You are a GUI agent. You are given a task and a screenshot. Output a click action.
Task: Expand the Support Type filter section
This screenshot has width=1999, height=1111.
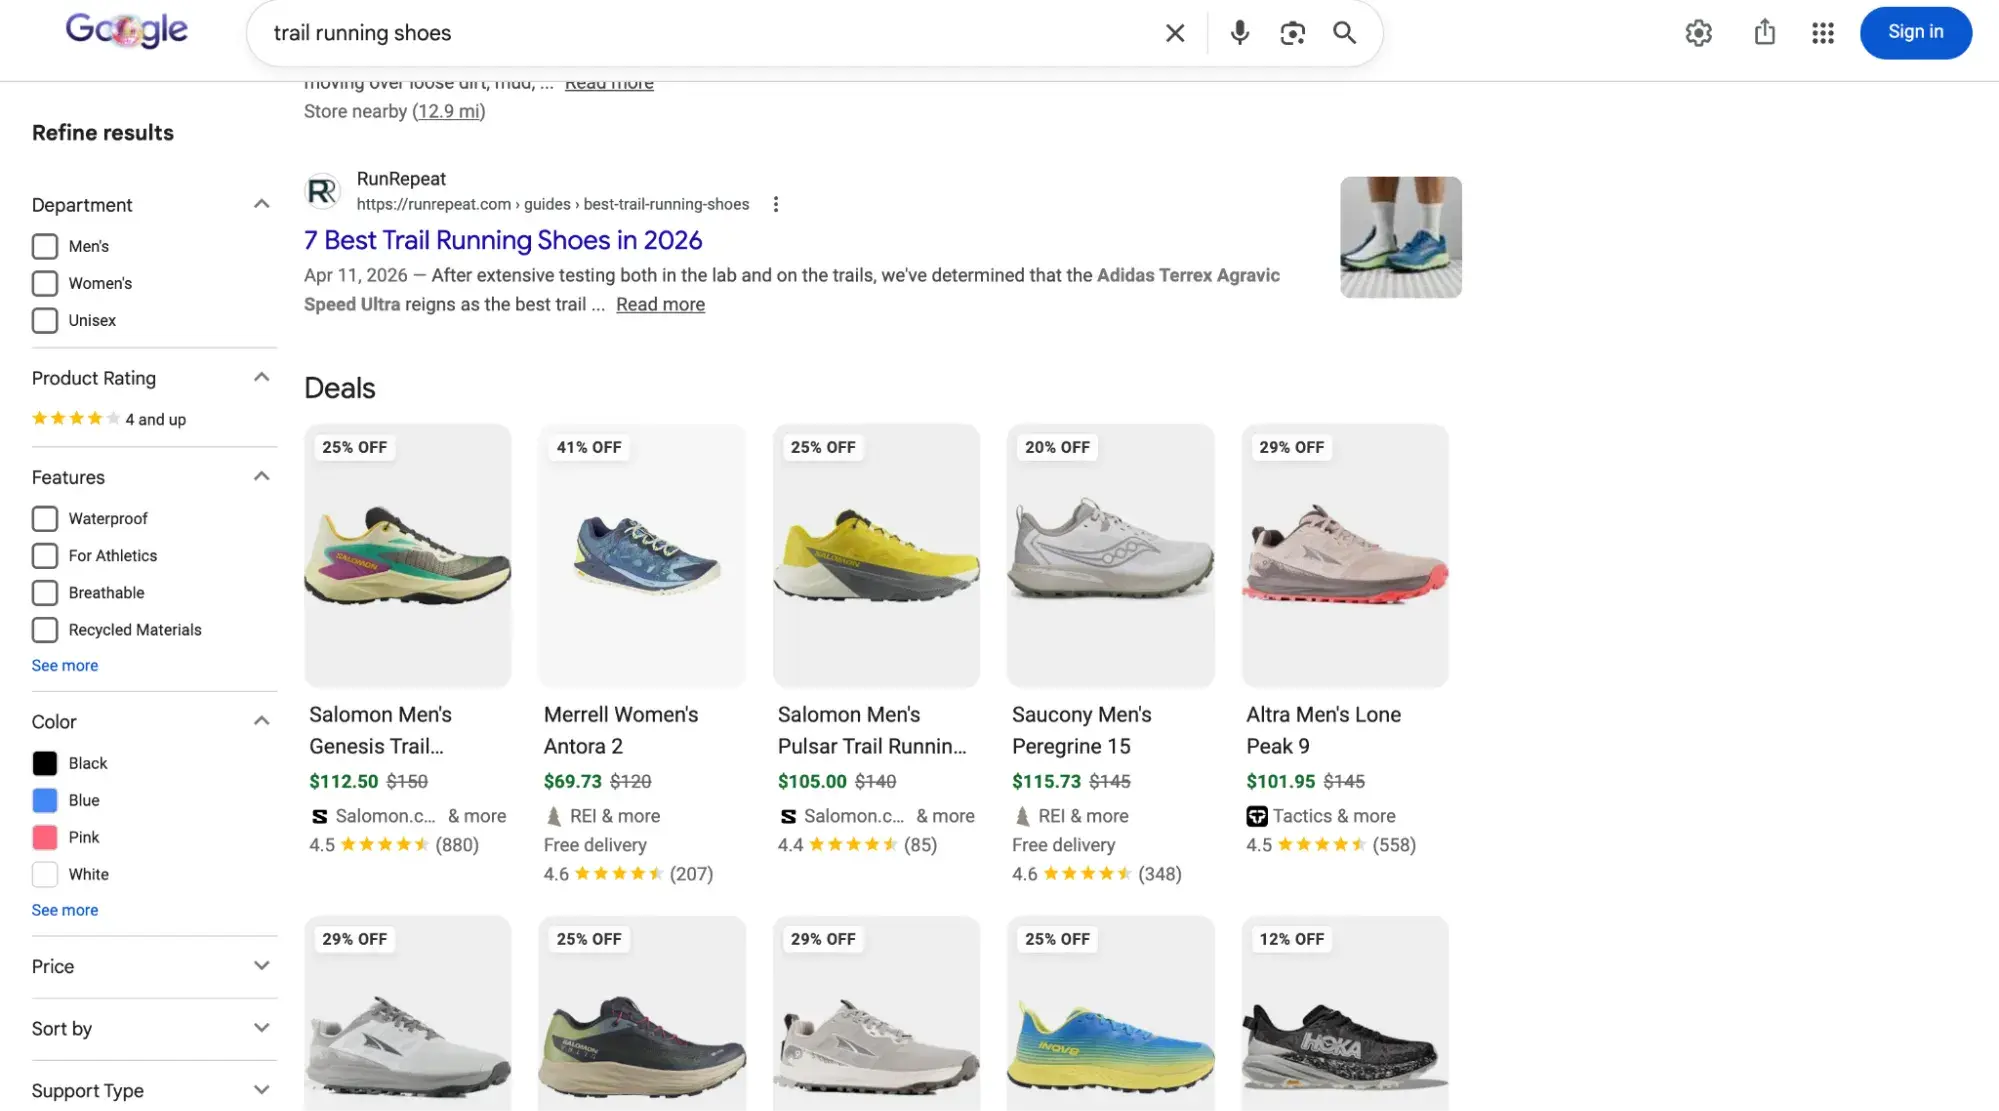[261, 1090]
